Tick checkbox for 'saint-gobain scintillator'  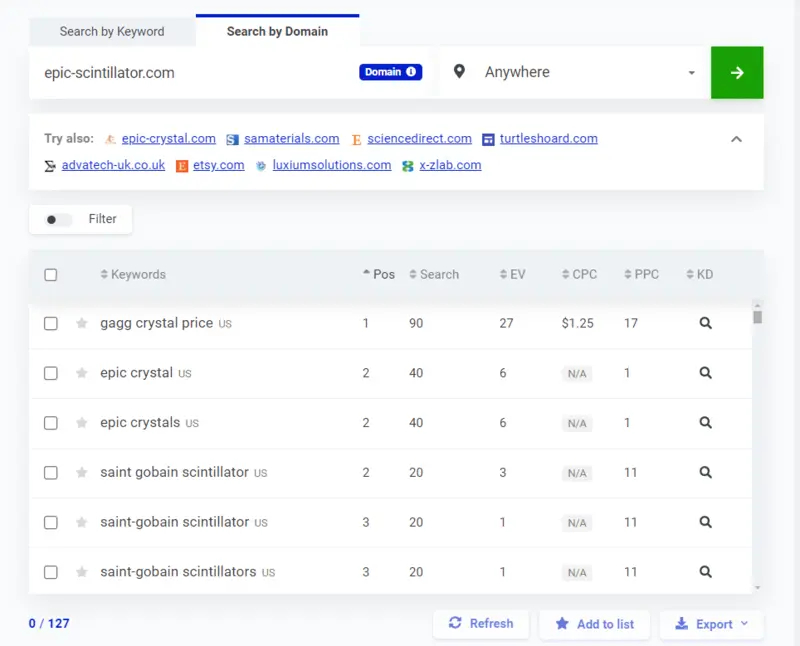(x=51, y=523)
